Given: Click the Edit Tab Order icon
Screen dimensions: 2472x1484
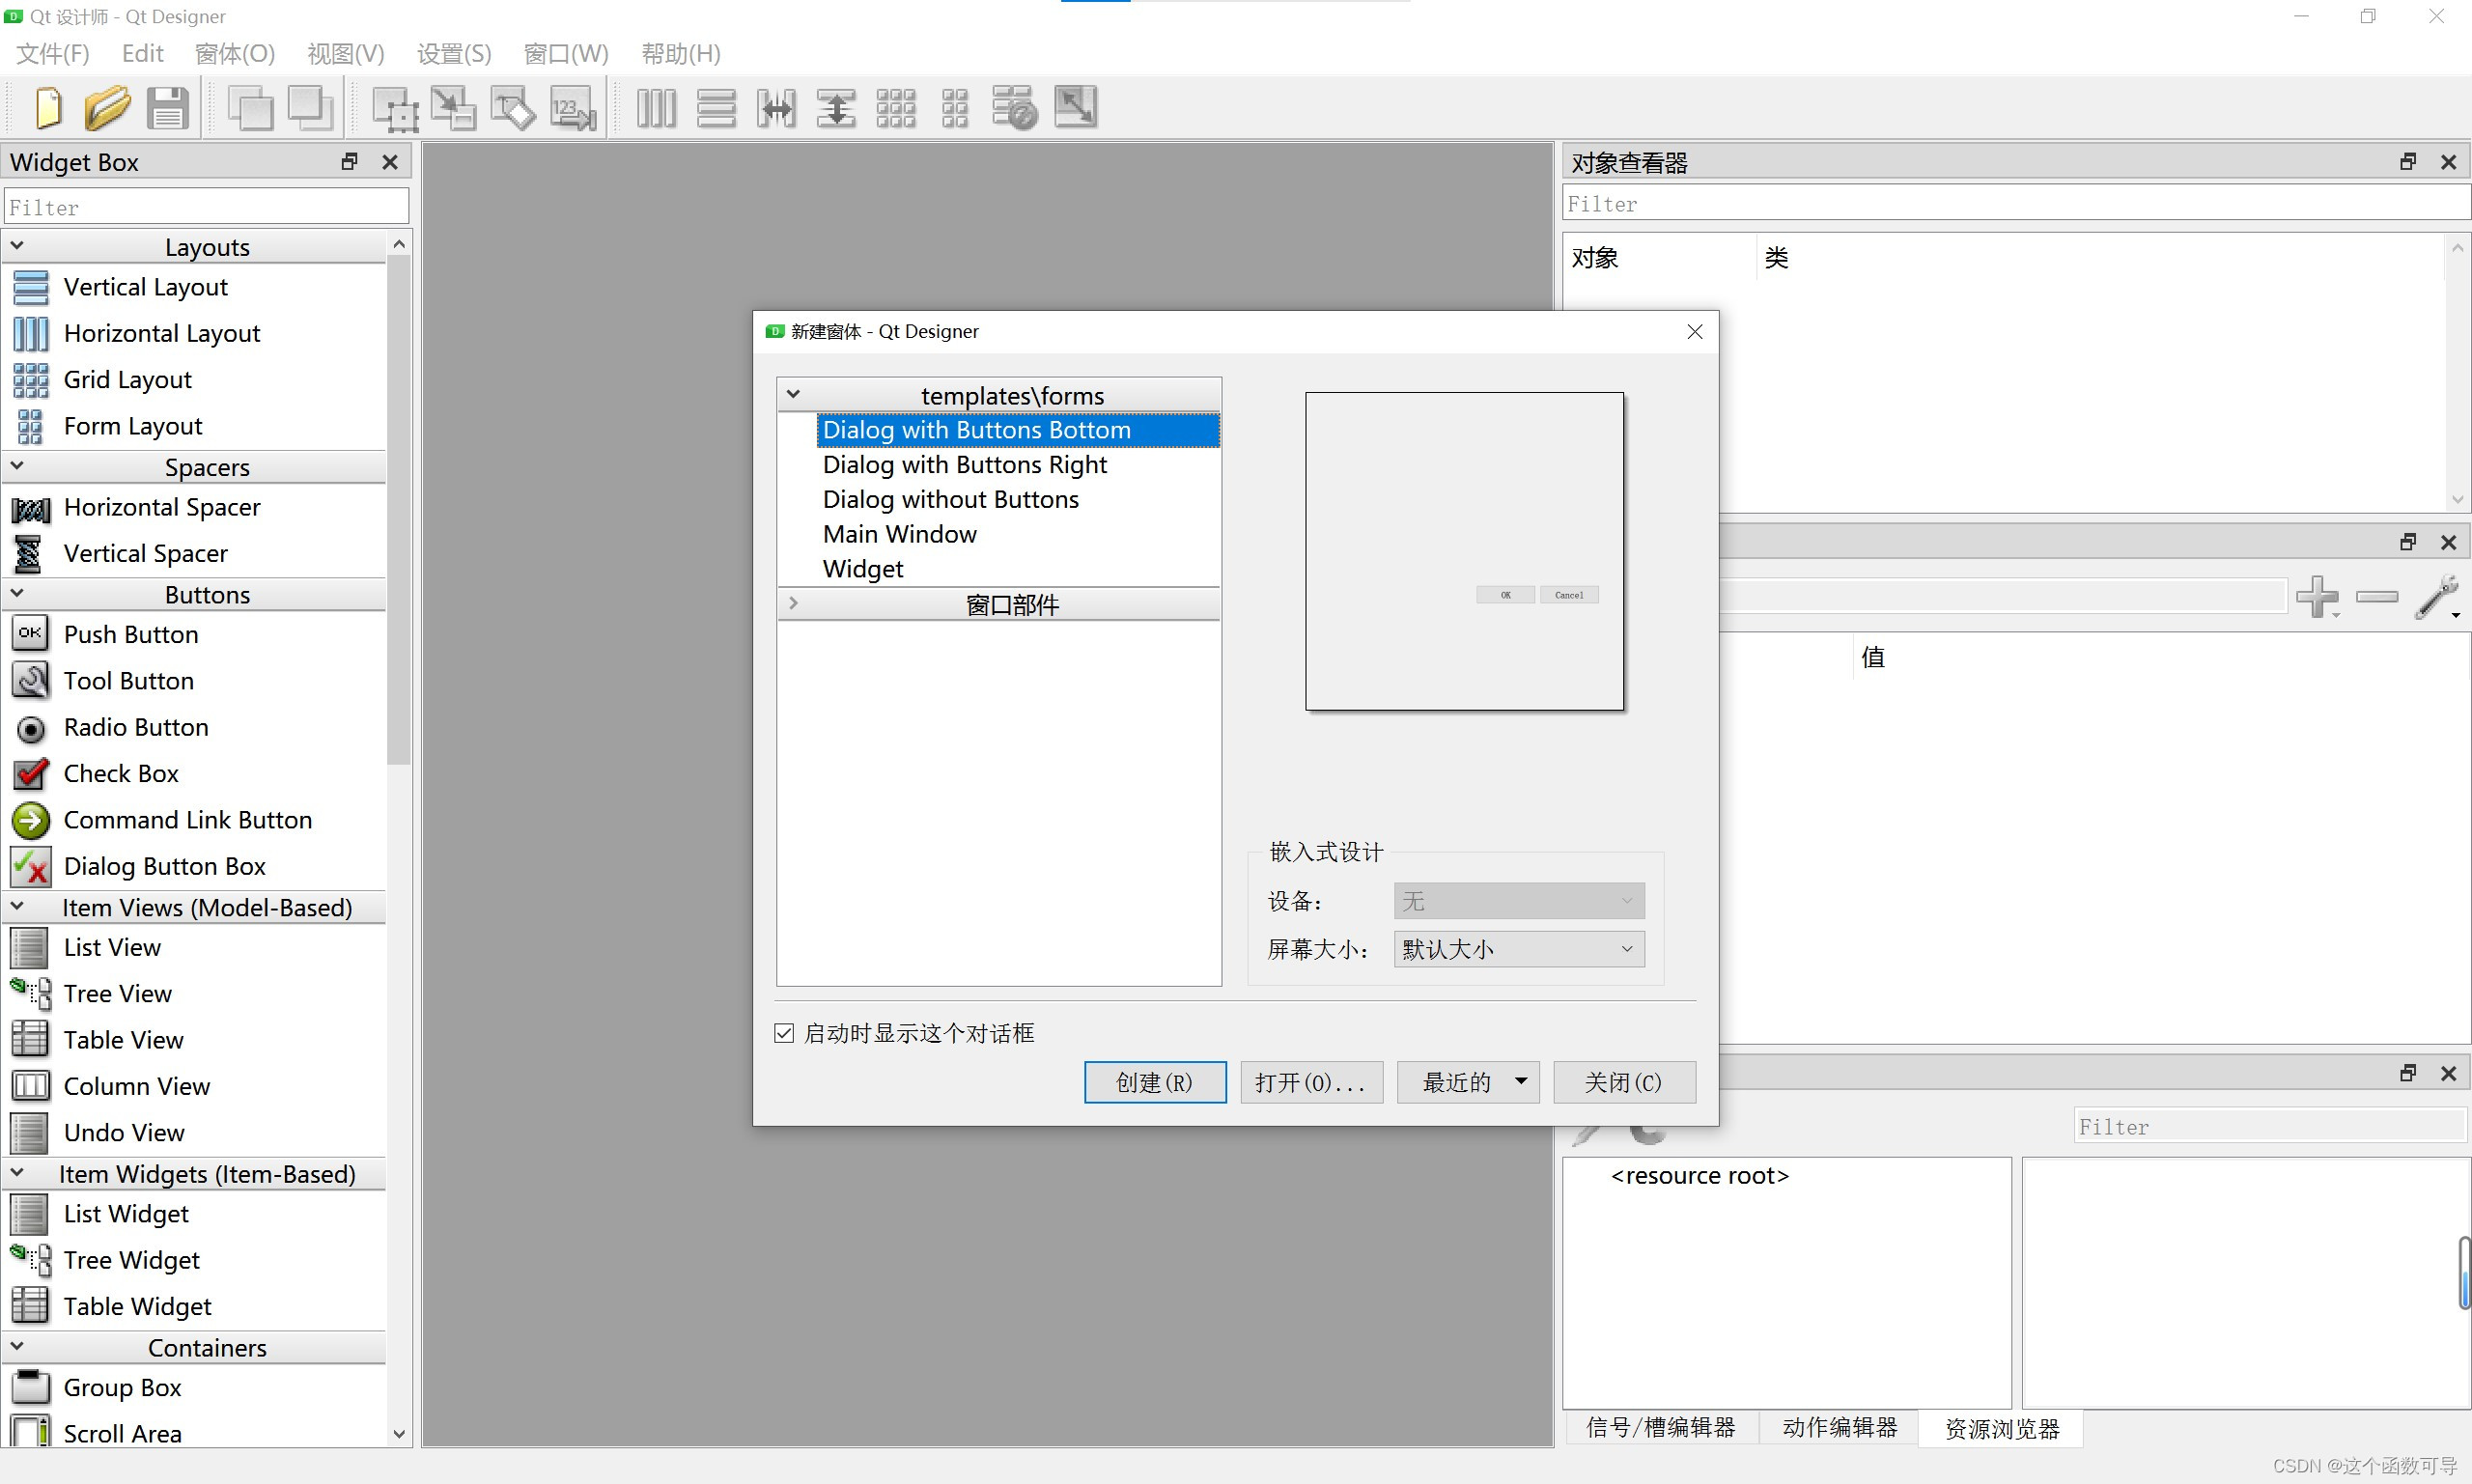Looking at the screenshot, I should point(574,108).
